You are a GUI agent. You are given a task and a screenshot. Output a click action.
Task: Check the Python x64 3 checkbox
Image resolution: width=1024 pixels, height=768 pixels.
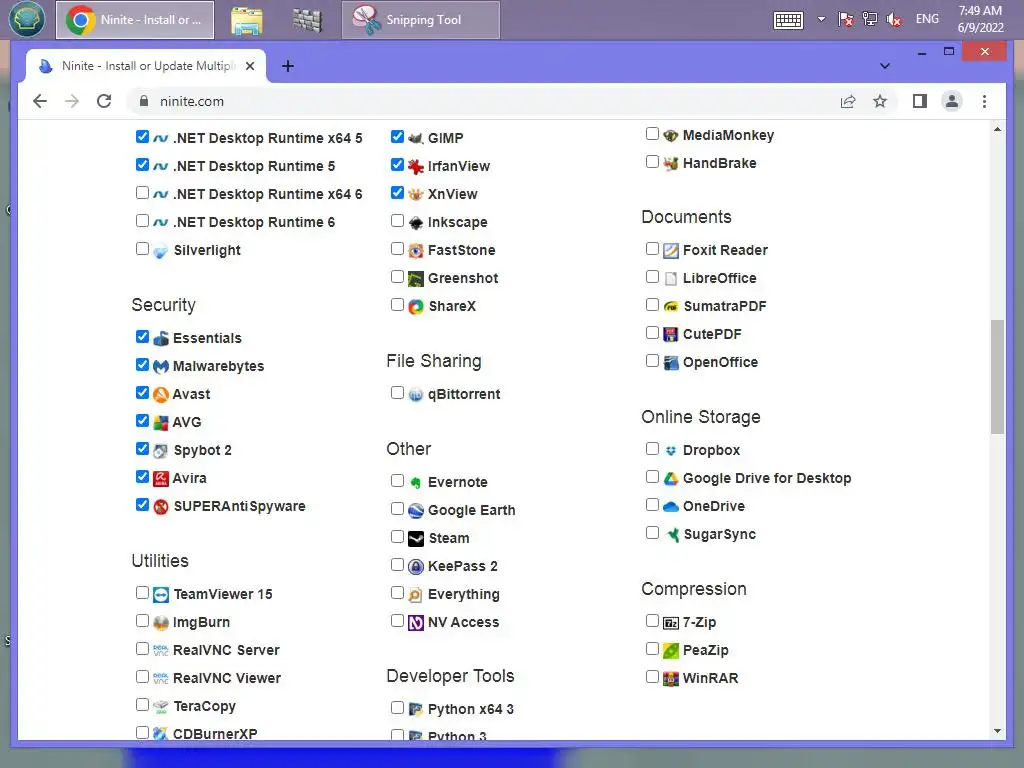[397, 707]
